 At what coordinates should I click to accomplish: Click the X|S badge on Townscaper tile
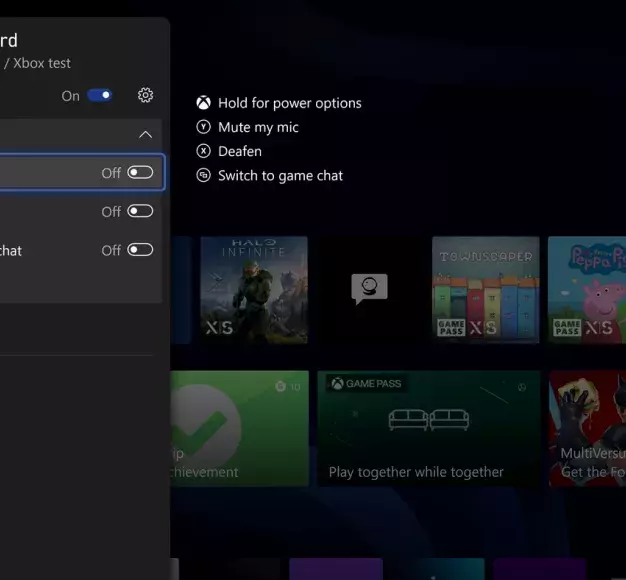(x=483, y=328)
